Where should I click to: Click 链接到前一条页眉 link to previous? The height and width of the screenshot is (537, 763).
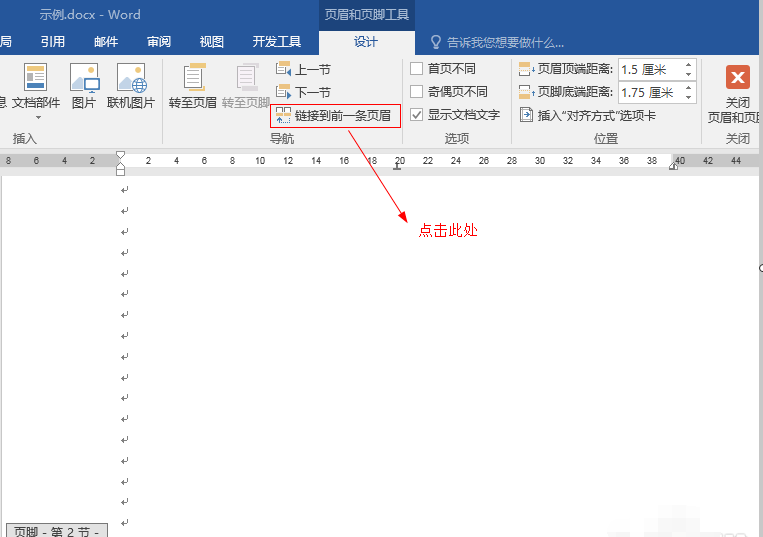click(x=335, y=116)
